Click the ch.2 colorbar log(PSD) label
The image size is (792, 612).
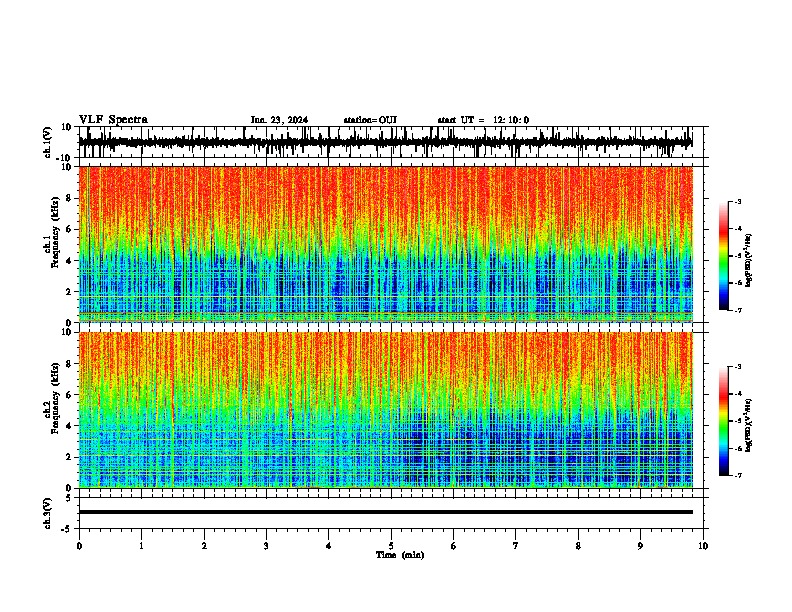pos(748,425)
